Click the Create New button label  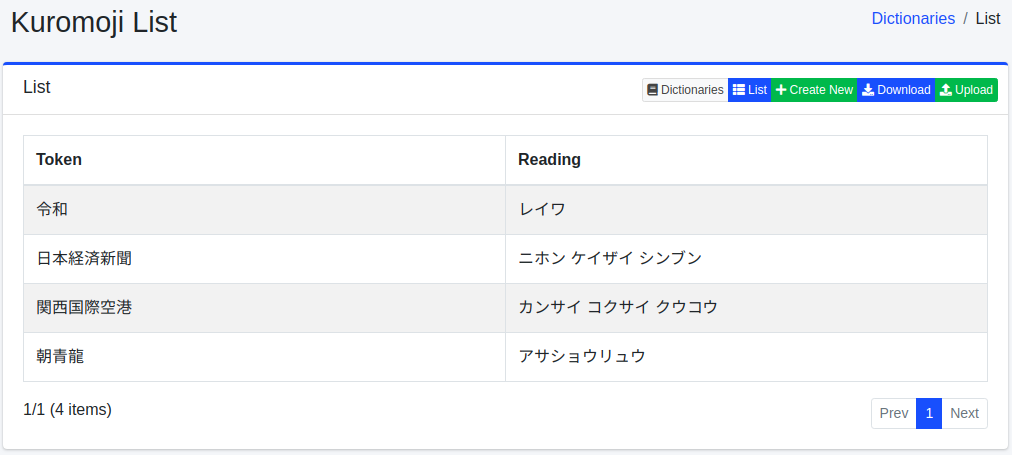(821, 90)
